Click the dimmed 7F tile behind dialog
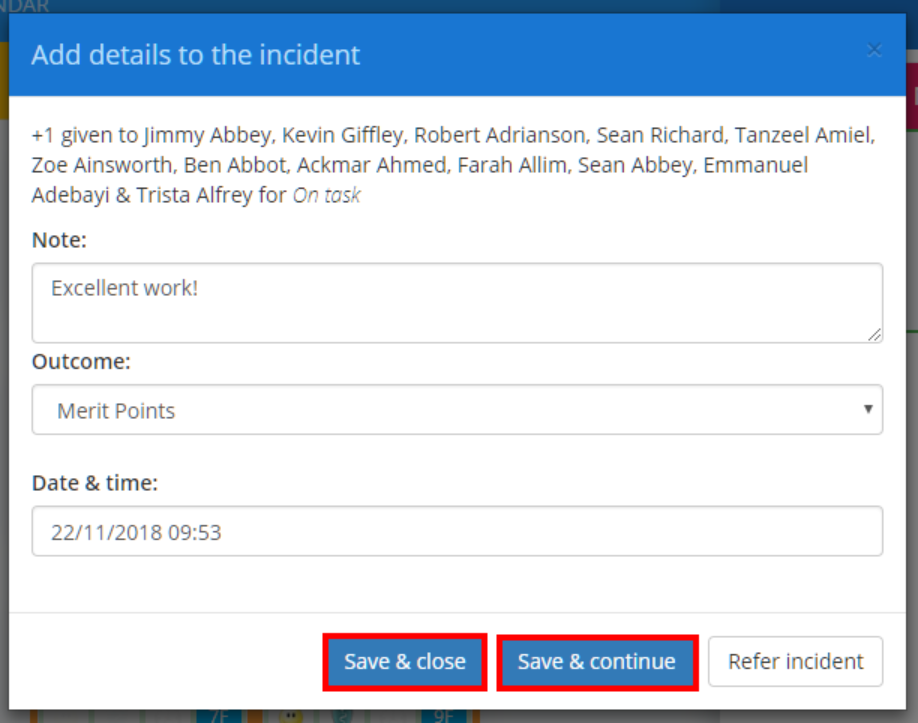This screenshot has height=723, width=918. (x=219, y=716)
